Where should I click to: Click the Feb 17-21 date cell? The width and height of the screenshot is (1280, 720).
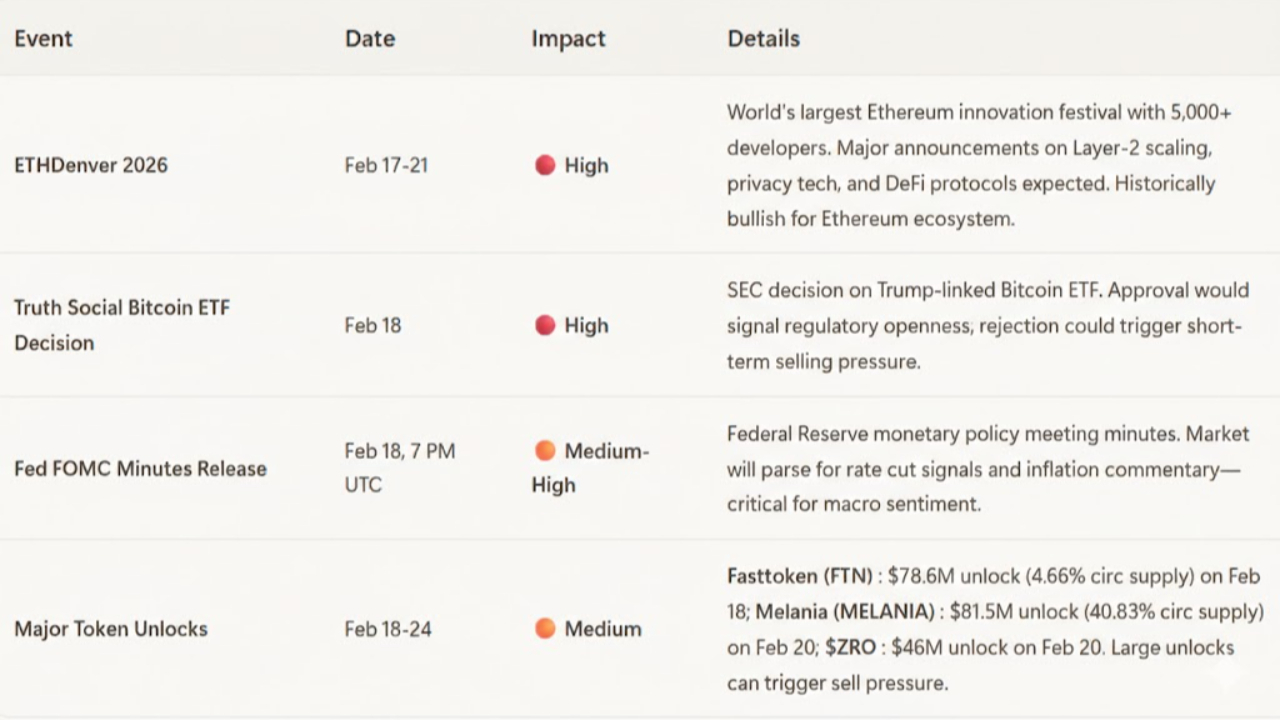[386, 165]
